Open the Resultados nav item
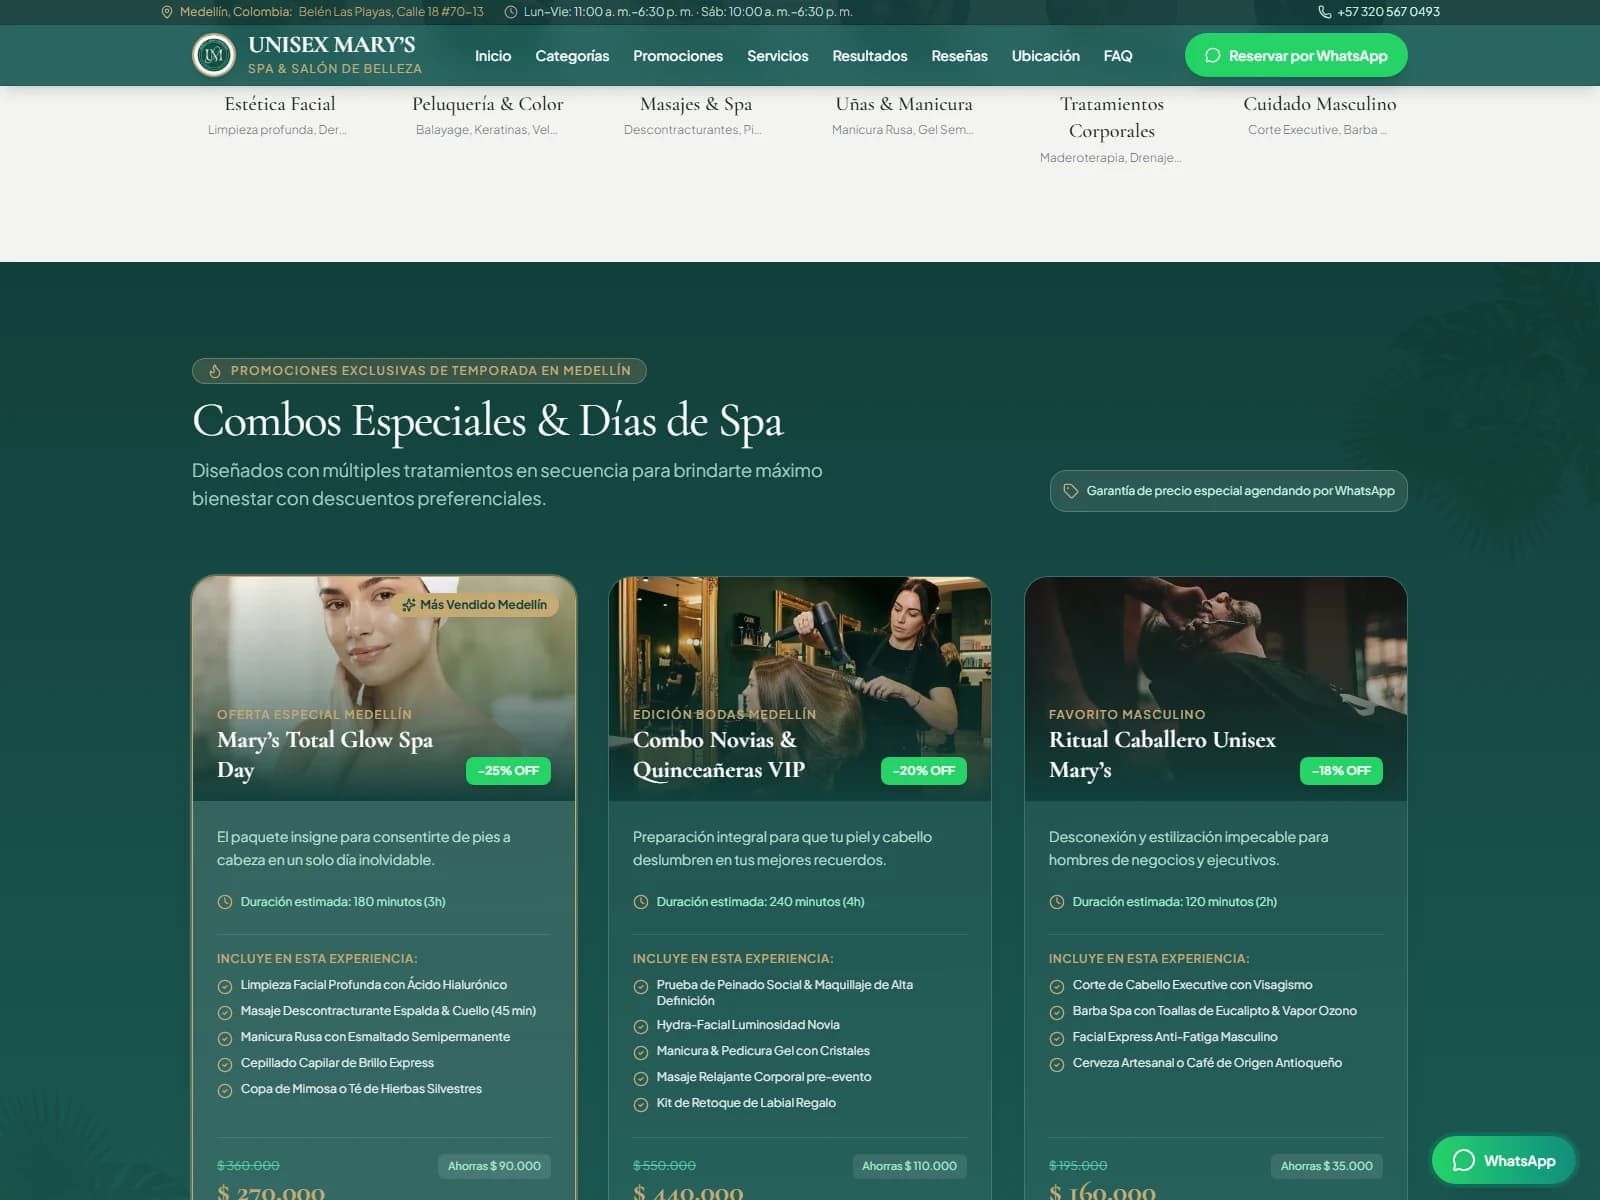Viewport: 1600px width, 1200px height. pos(870,56)
